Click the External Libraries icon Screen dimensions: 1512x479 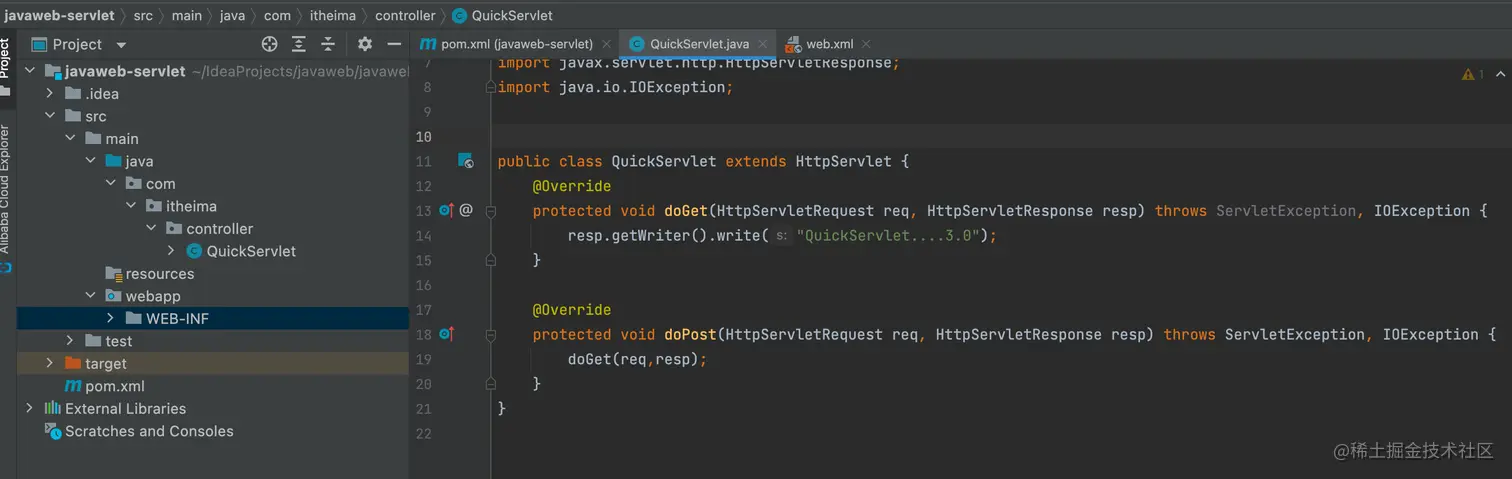(x=53, y=408)
